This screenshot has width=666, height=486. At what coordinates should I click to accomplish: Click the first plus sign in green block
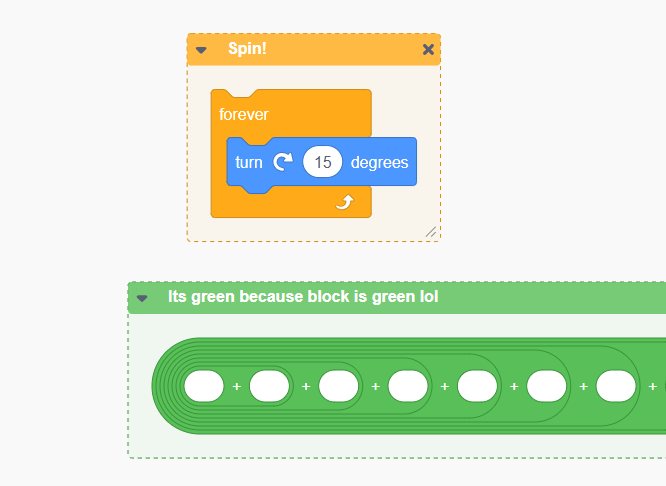(237, 386)
